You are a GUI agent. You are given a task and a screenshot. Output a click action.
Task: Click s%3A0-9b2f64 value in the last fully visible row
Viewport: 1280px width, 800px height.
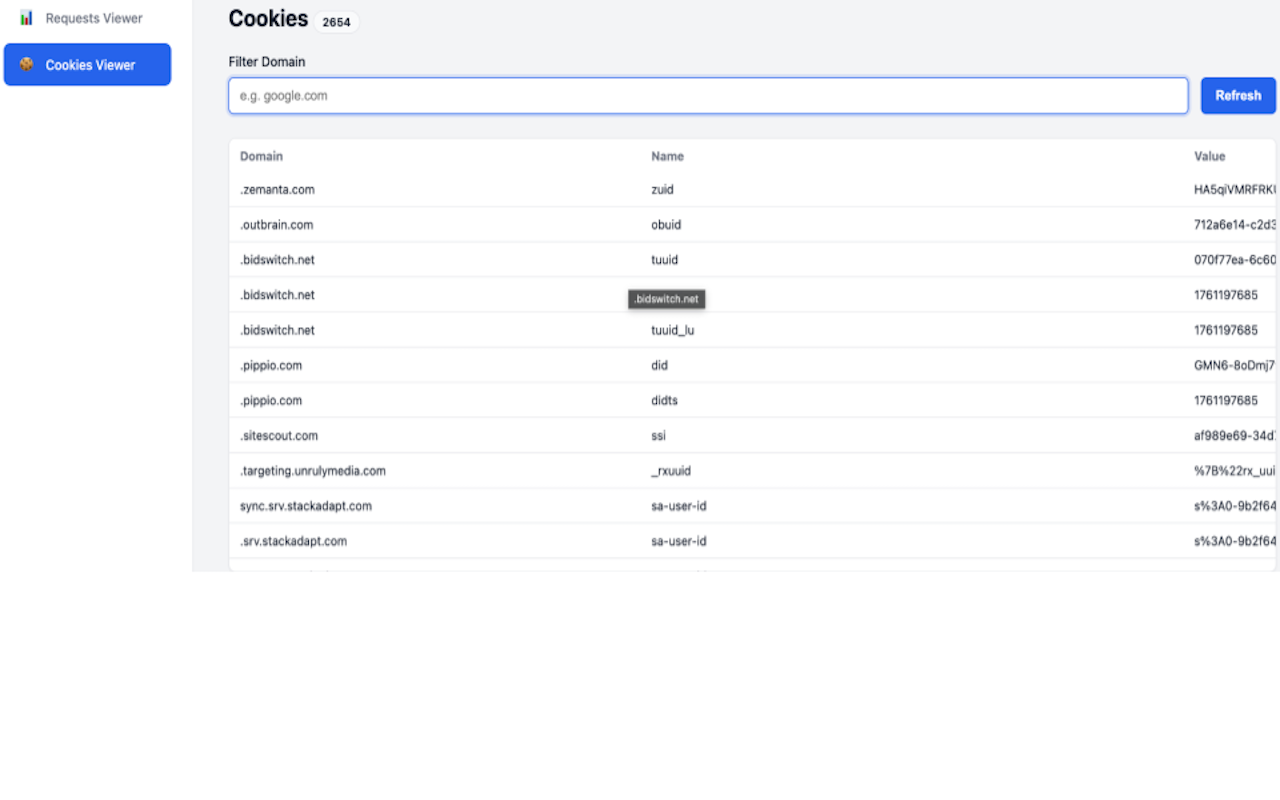pos(1235,541)
